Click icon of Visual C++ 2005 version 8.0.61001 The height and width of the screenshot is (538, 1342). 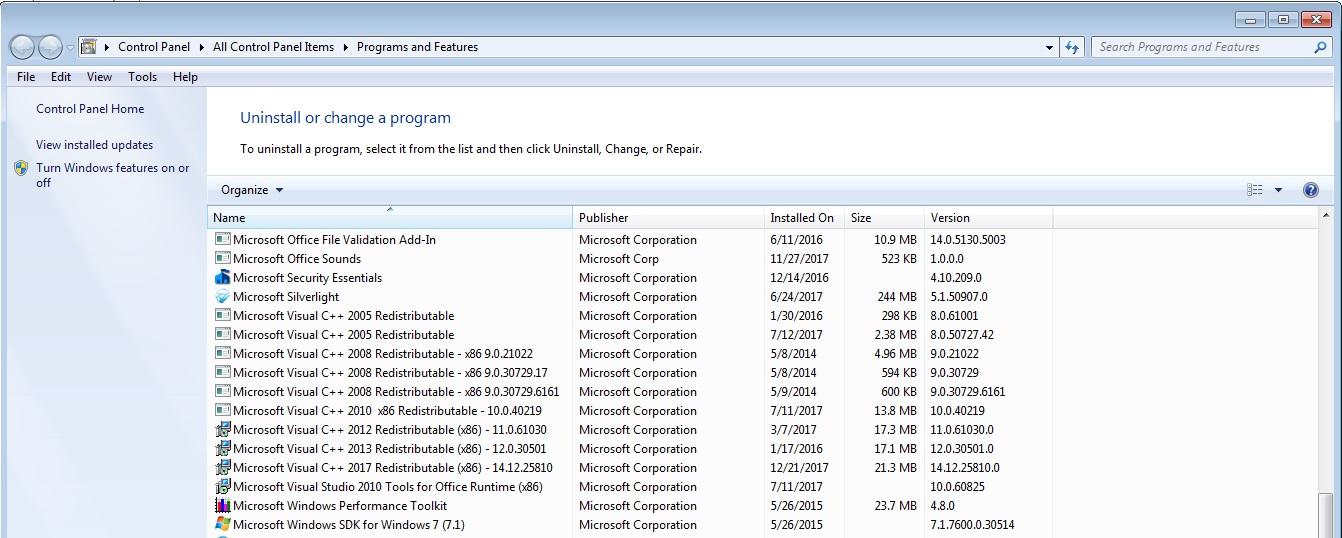[x=223, y=316]
